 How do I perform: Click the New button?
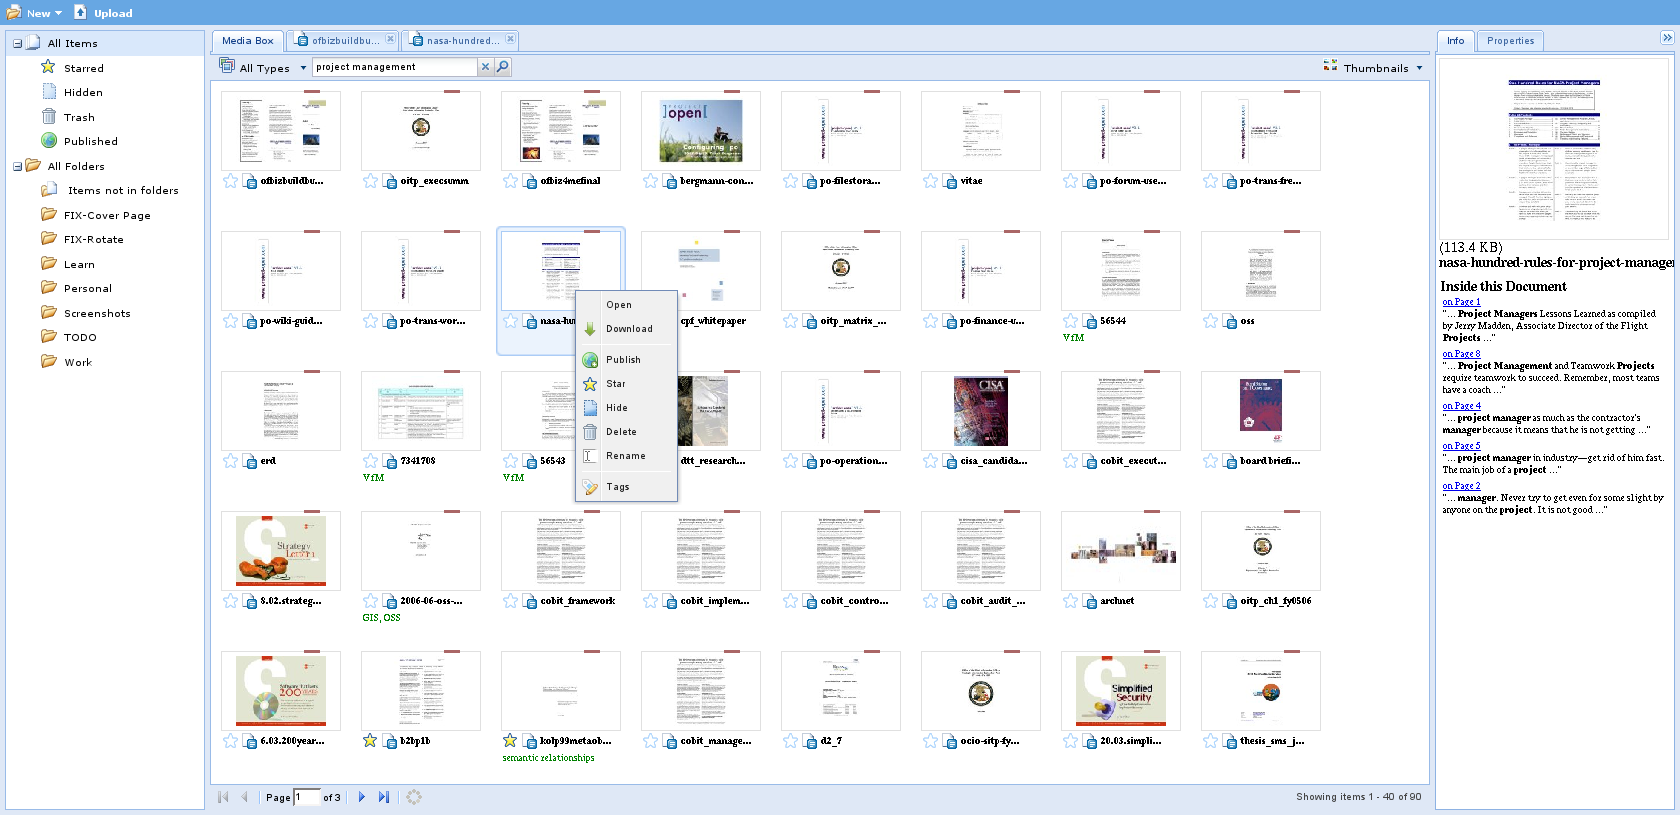point(37,13)
